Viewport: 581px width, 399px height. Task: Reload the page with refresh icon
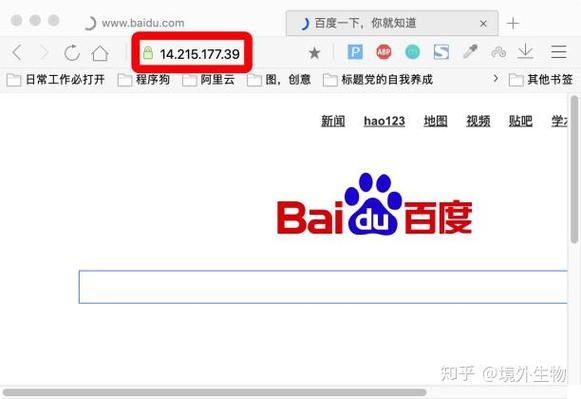pyautogui.click(x=72, y=53)
